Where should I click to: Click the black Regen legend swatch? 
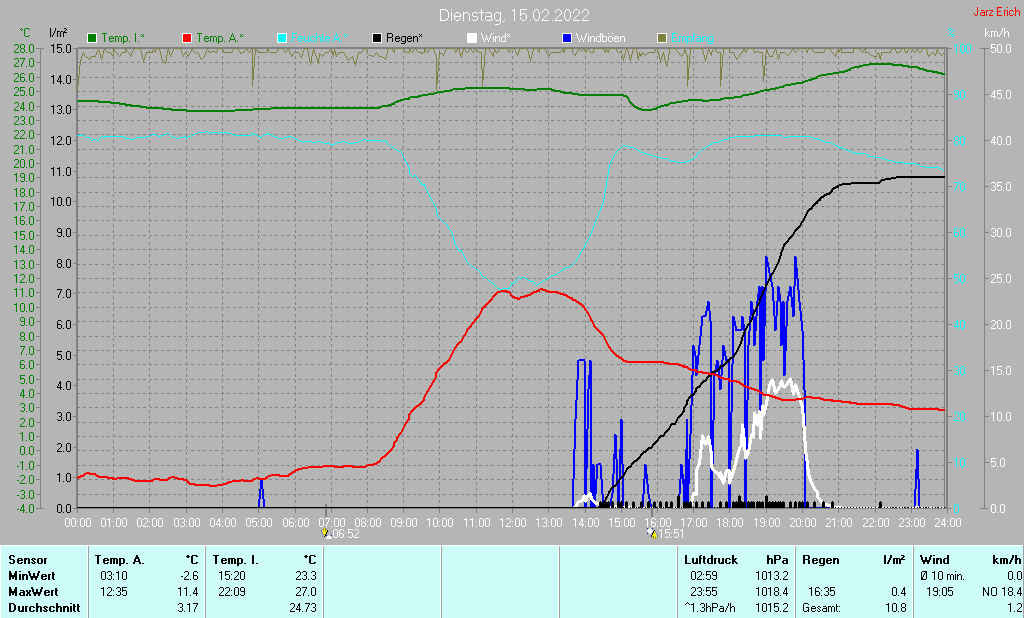[x=377, y=38]
